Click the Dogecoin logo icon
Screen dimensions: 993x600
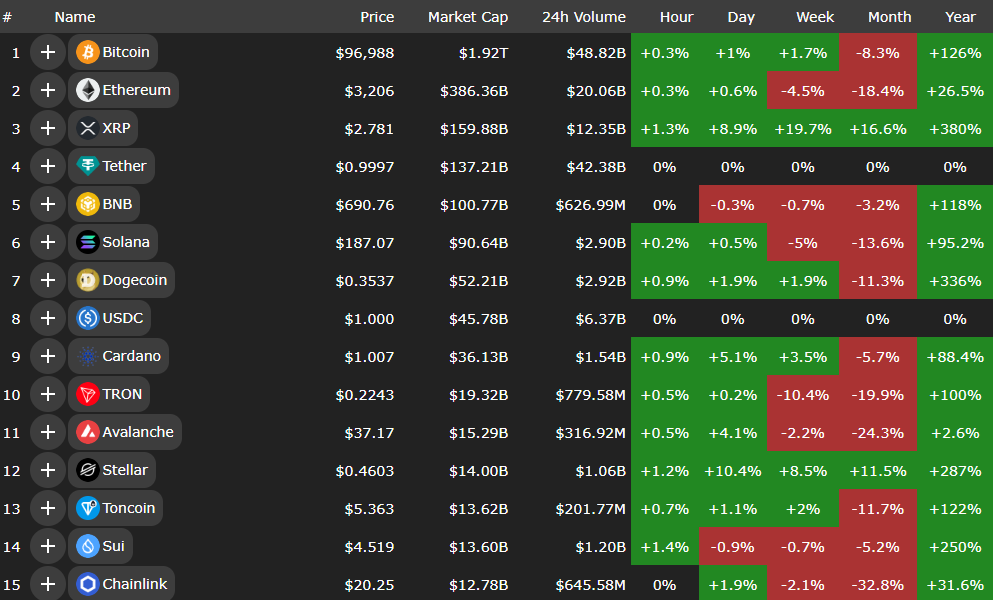tap(87, 280)
